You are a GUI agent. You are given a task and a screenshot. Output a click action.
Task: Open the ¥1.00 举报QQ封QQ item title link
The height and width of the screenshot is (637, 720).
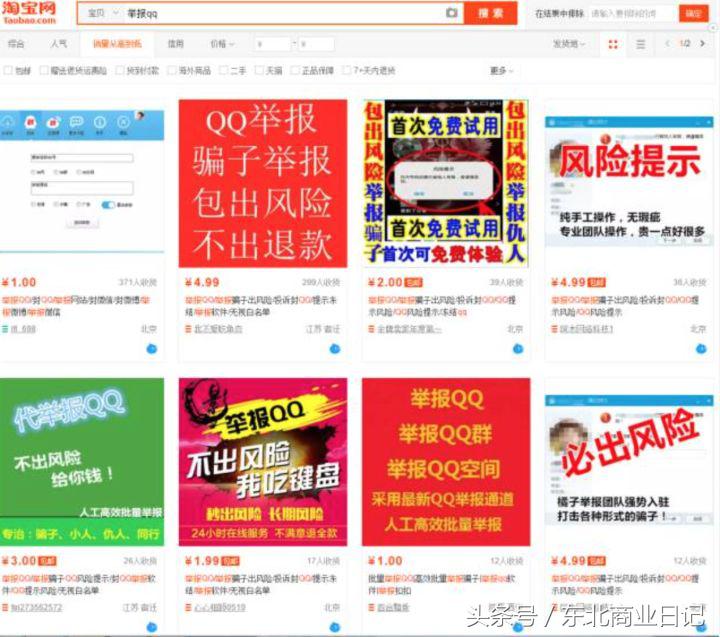(x=76, y=306)
